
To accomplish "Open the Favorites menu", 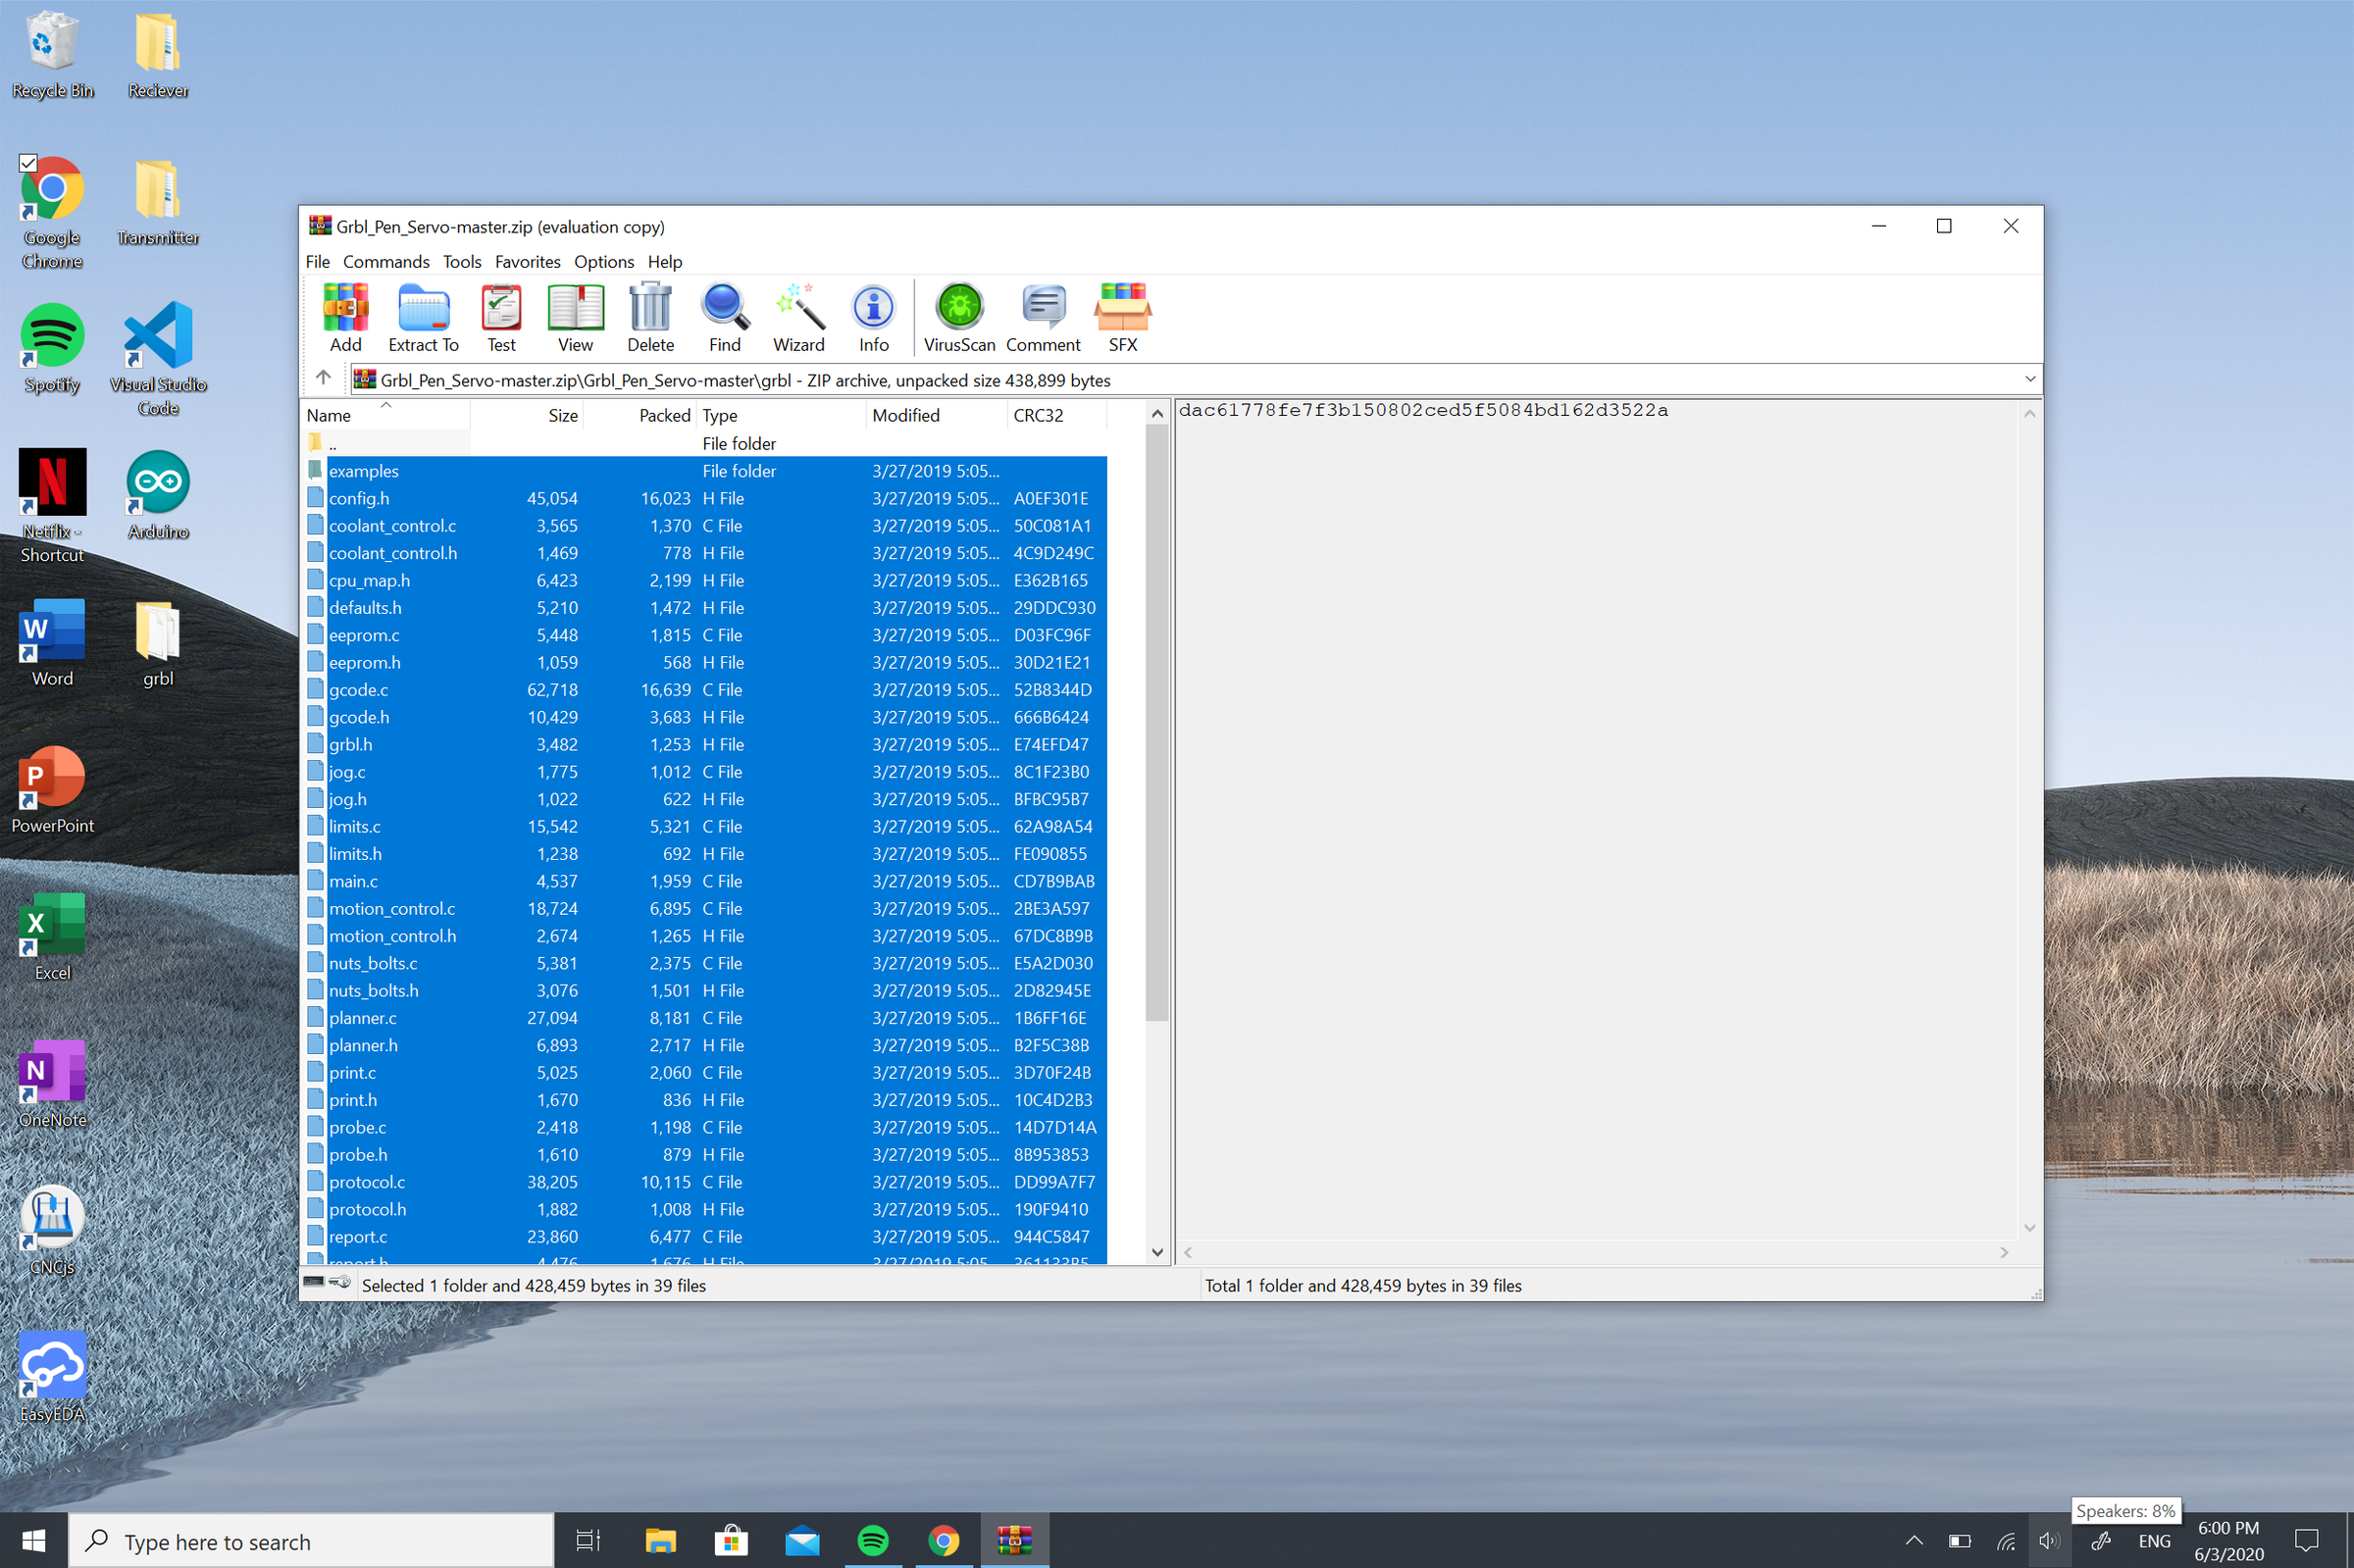I will click(527, 262).
